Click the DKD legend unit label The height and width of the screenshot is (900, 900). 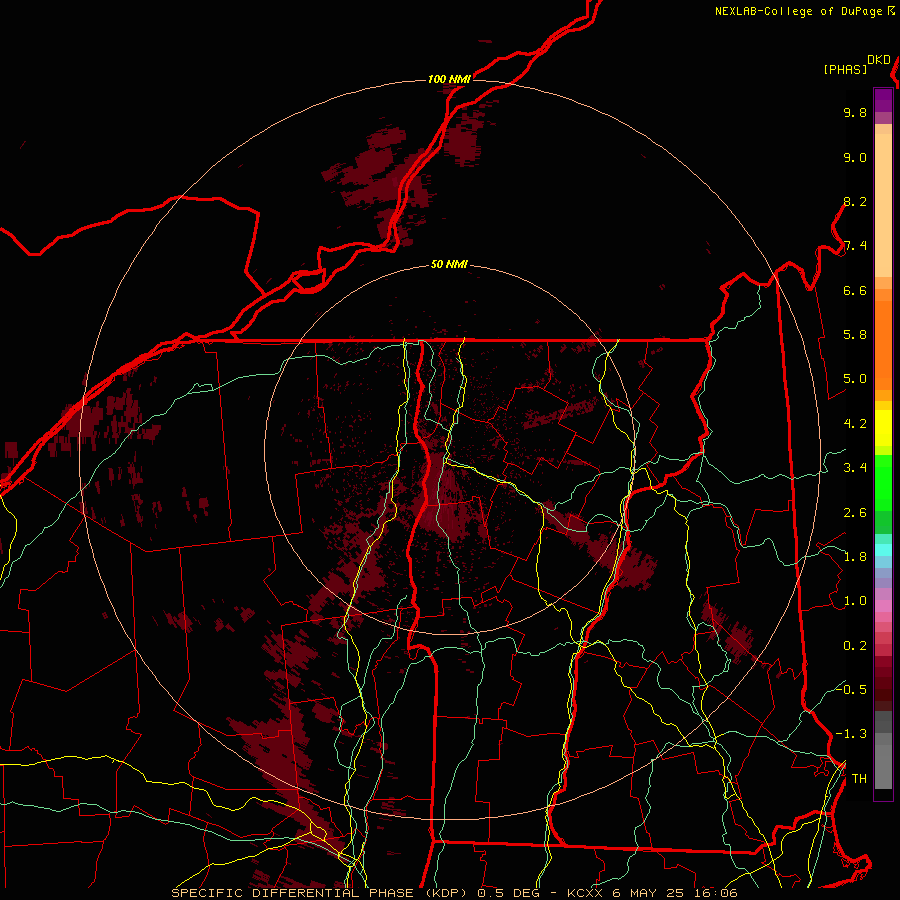tap(879, 60)
